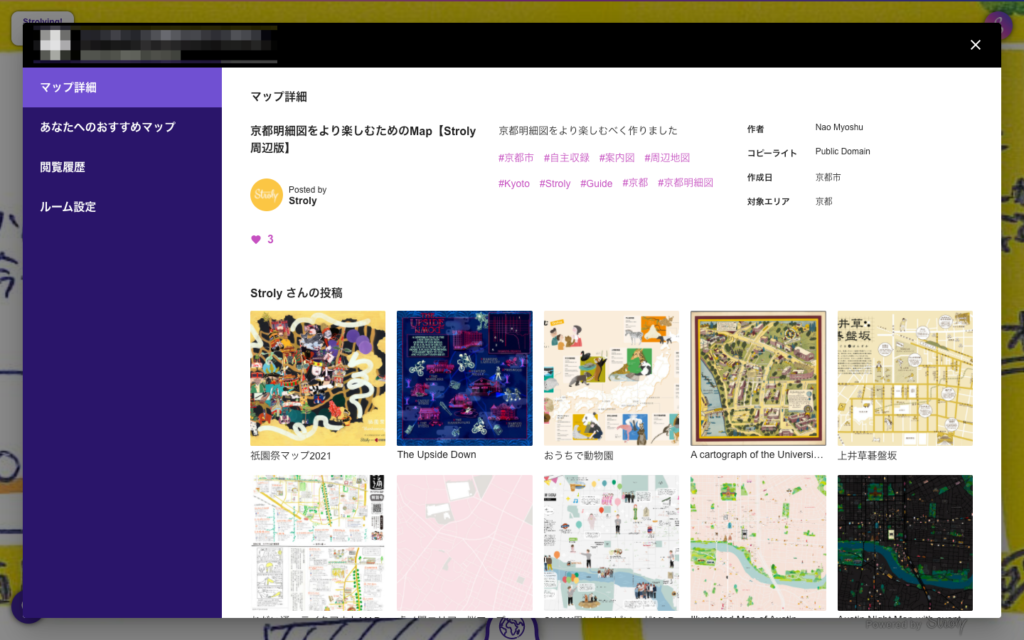Screen dimensions: 1024x640
Task: Go to ルーム設定 in sidebar
Action: [122, 207]
